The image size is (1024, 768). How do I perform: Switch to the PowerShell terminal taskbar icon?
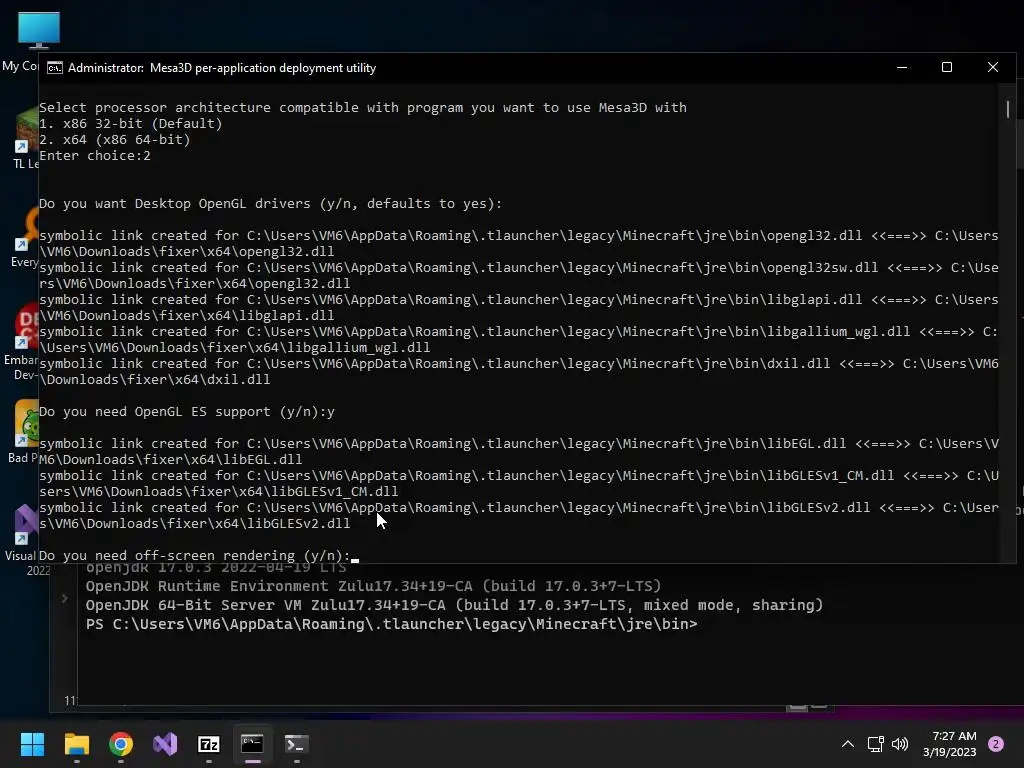pyautogui.click(x=296, y=744)
